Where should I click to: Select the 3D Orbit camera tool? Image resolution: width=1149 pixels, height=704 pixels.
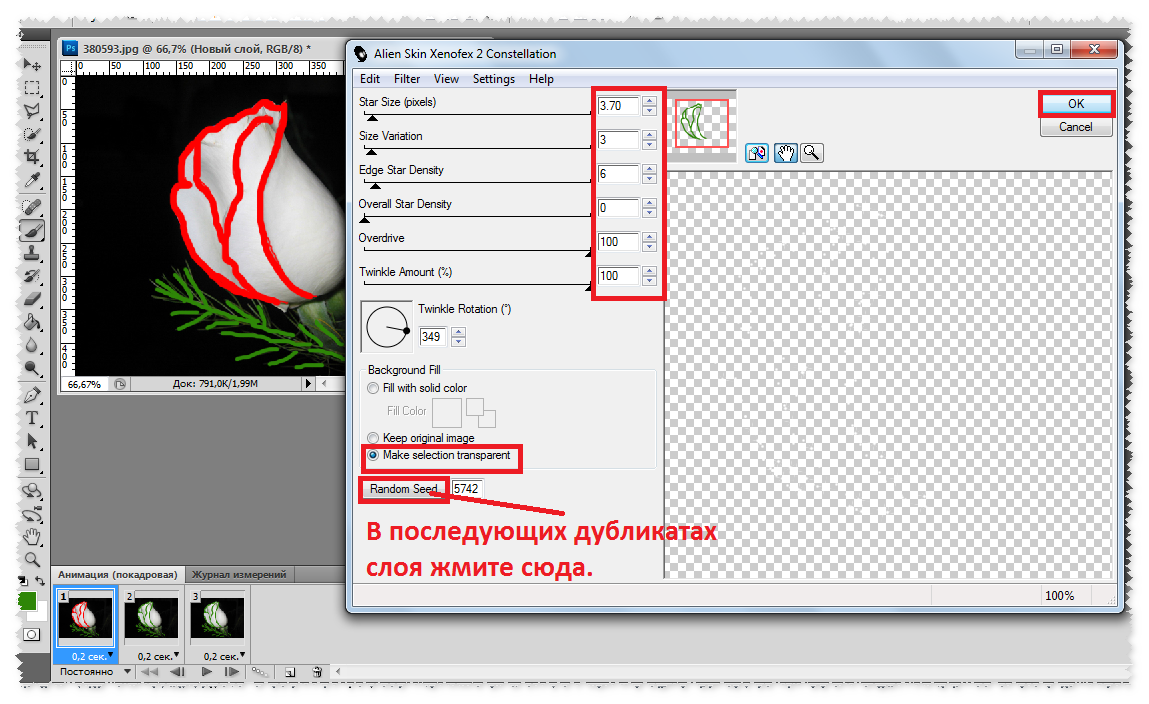point(32,514)
